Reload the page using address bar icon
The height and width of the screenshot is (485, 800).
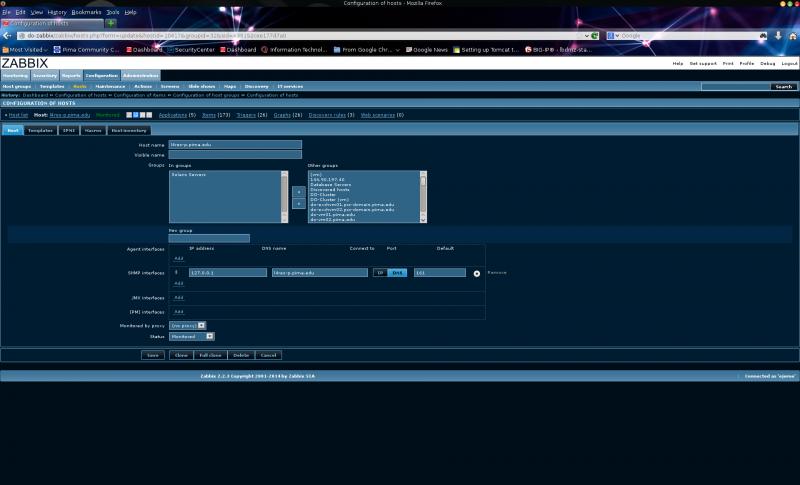pyautogui.click(x=595, y=36)
